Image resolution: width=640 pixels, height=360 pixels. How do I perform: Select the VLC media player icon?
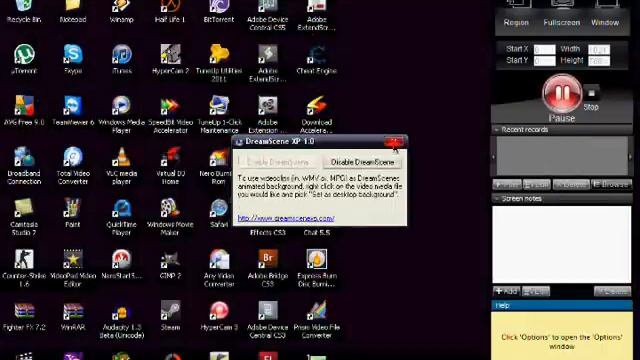(x=122, y=165)
